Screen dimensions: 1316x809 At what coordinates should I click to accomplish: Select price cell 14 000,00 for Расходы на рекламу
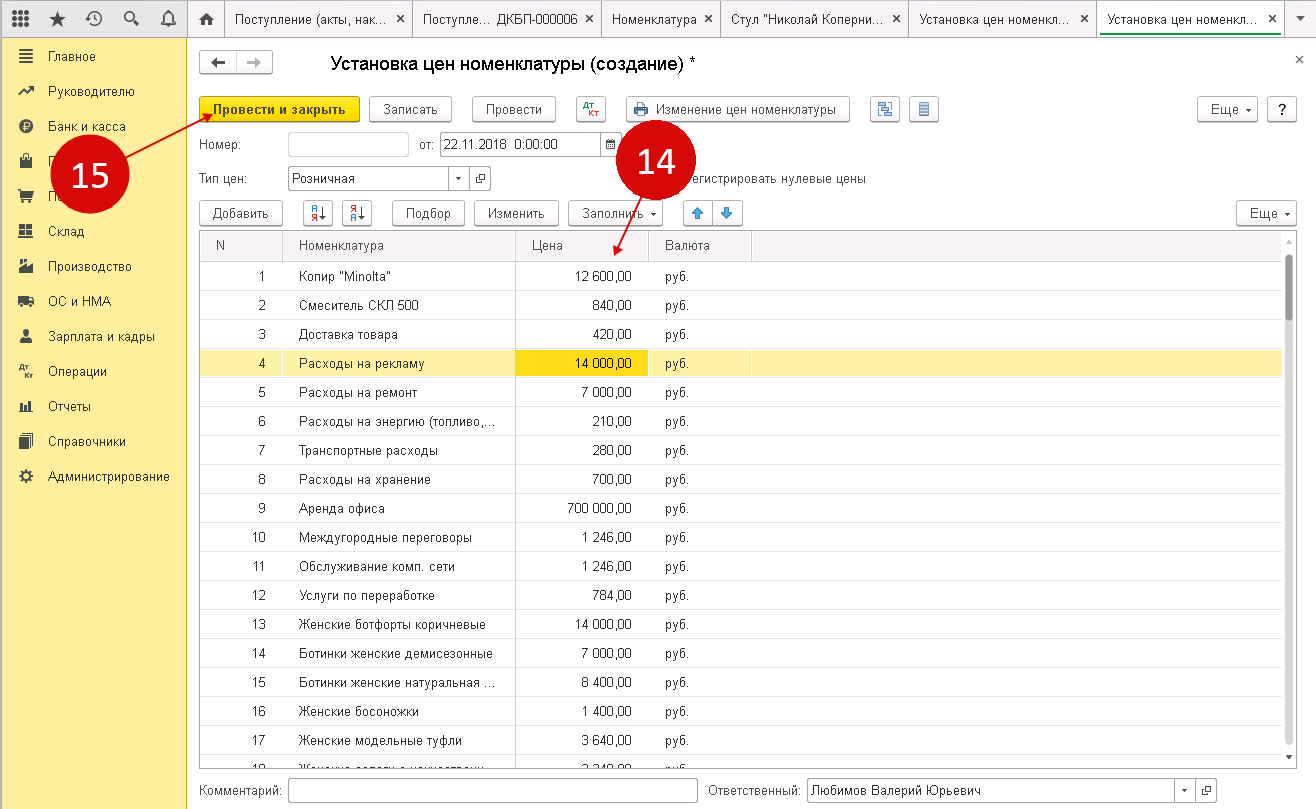pos(582,363)
